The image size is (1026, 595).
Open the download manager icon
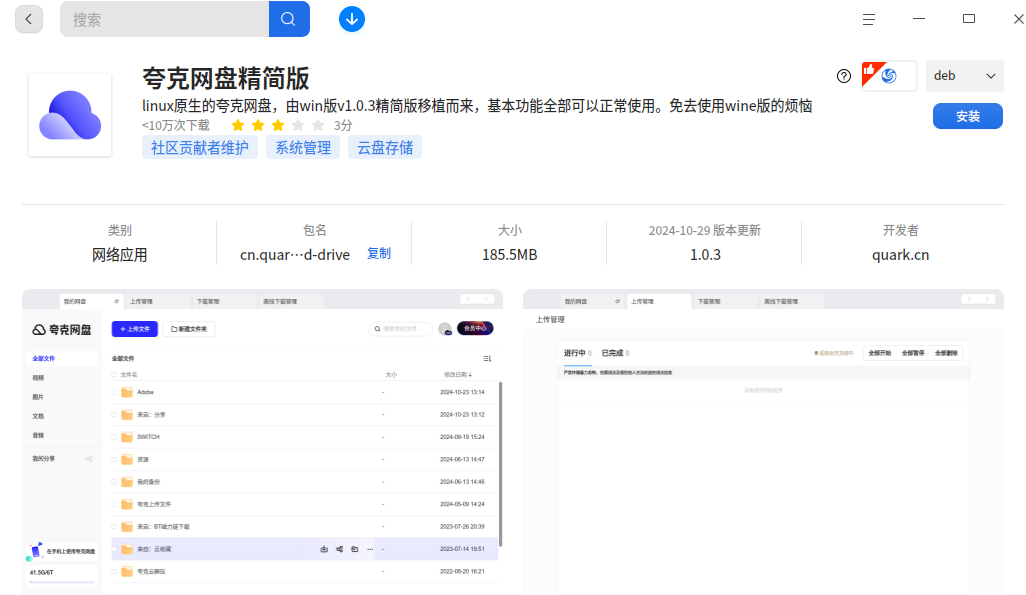tap(352, 19)
